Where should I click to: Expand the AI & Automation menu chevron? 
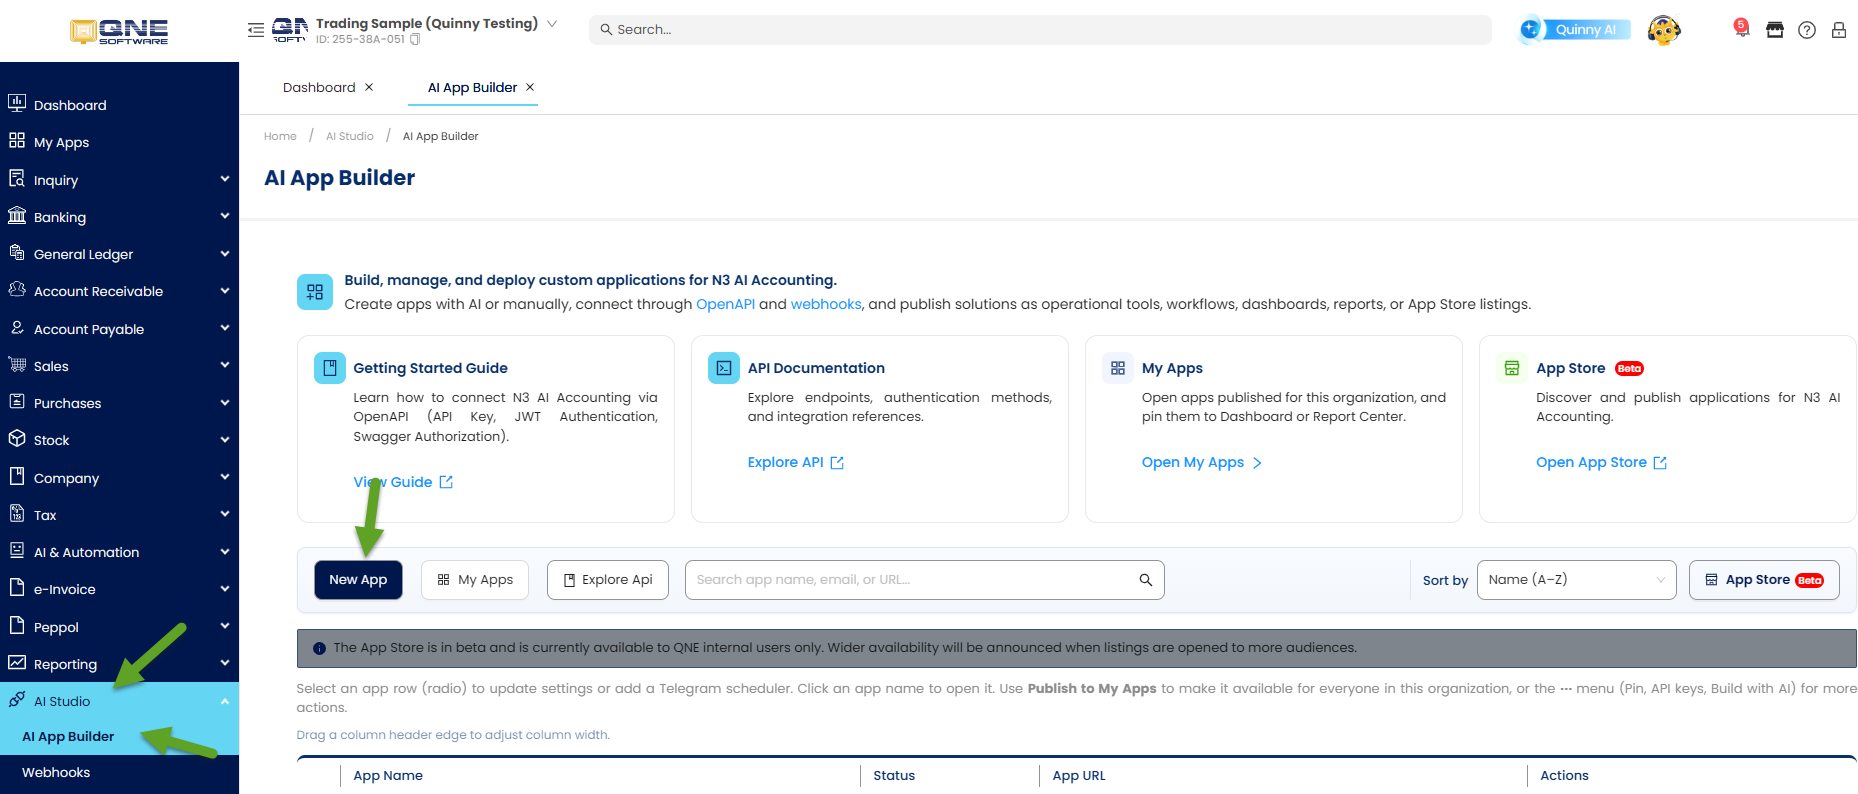pos(225,552)
